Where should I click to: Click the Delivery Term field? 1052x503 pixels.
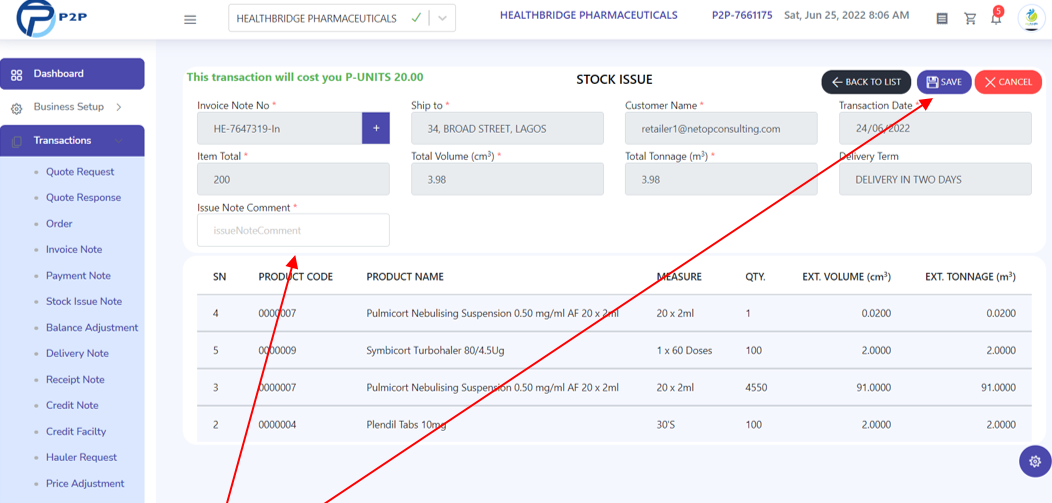[935, 179]
